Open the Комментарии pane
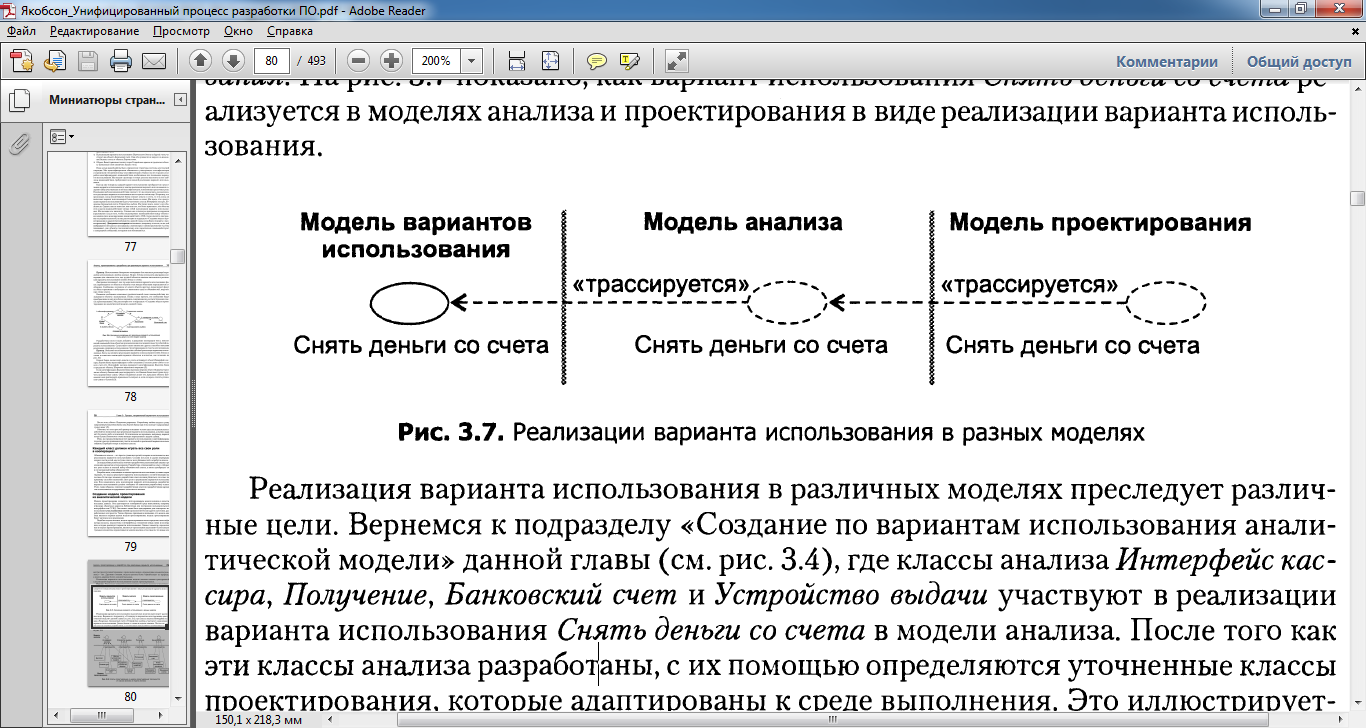The height and width of the screenshot is (728, 1366). point(1167,60)
